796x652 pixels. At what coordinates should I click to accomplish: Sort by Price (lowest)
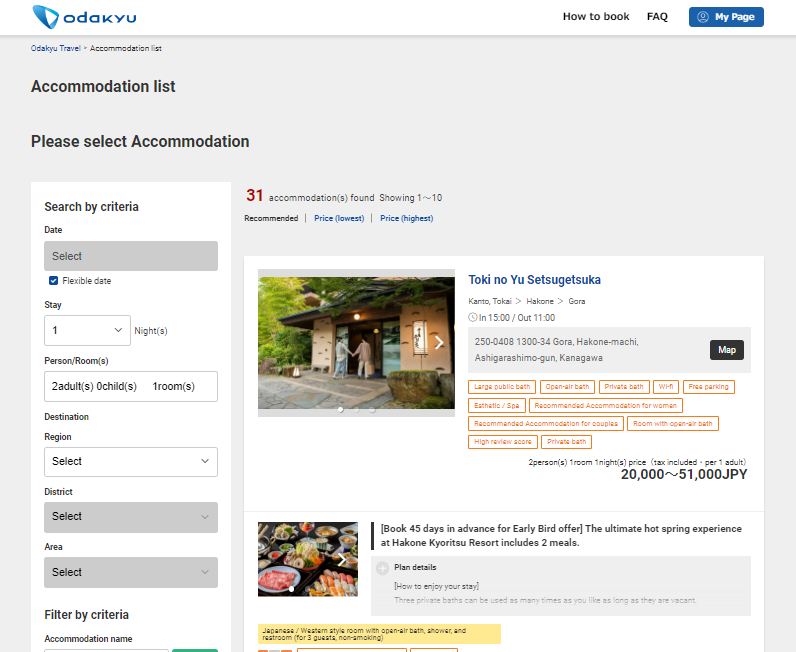[338, 218]
